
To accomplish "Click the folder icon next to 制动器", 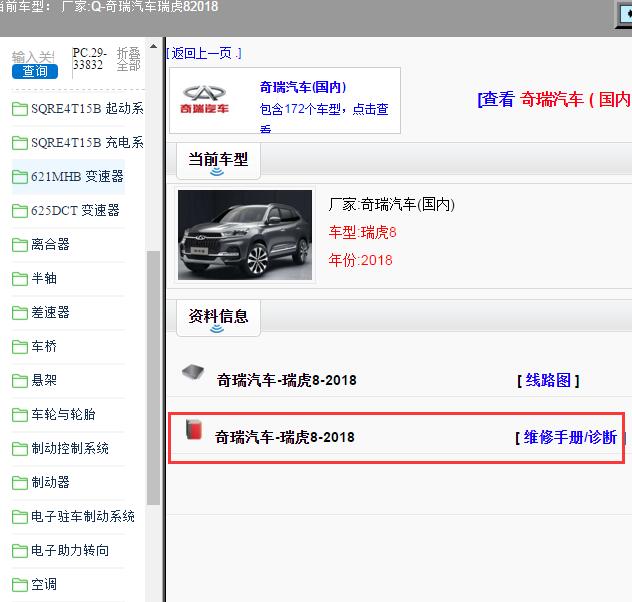I will (x=20, y=483).
